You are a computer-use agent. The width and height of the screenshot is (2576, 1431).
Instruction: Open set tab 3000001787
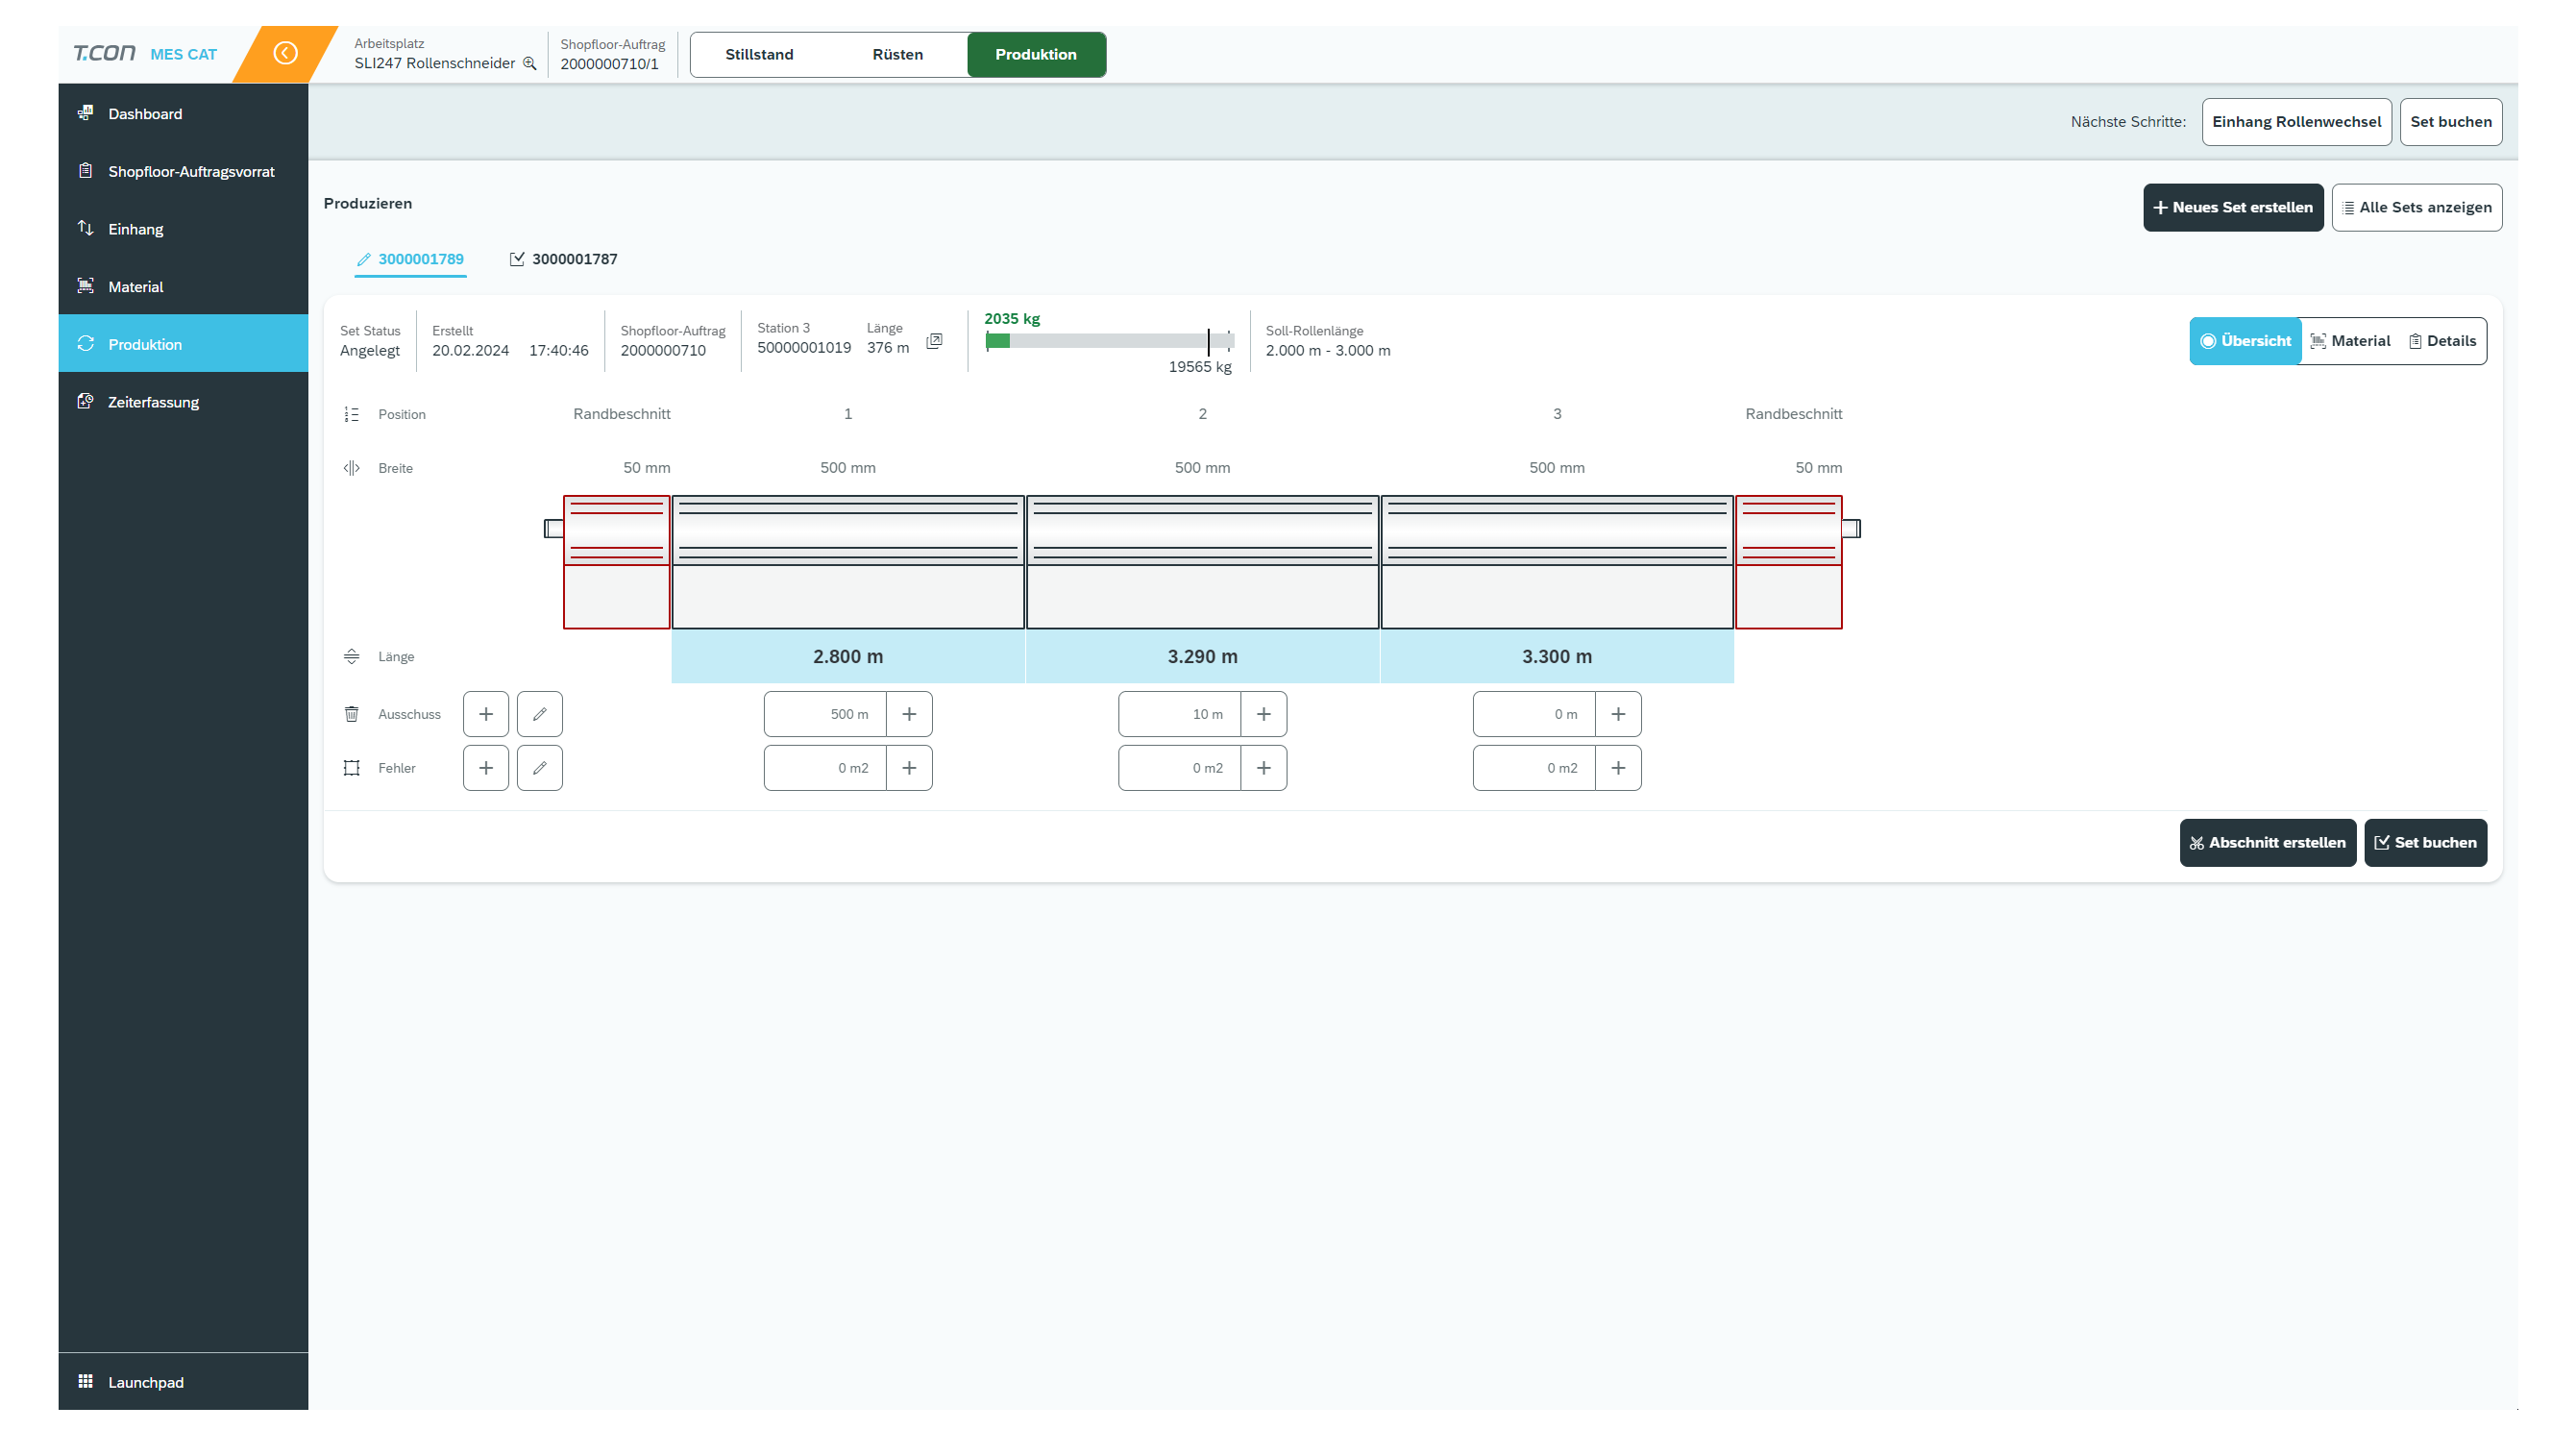point(564,259)
